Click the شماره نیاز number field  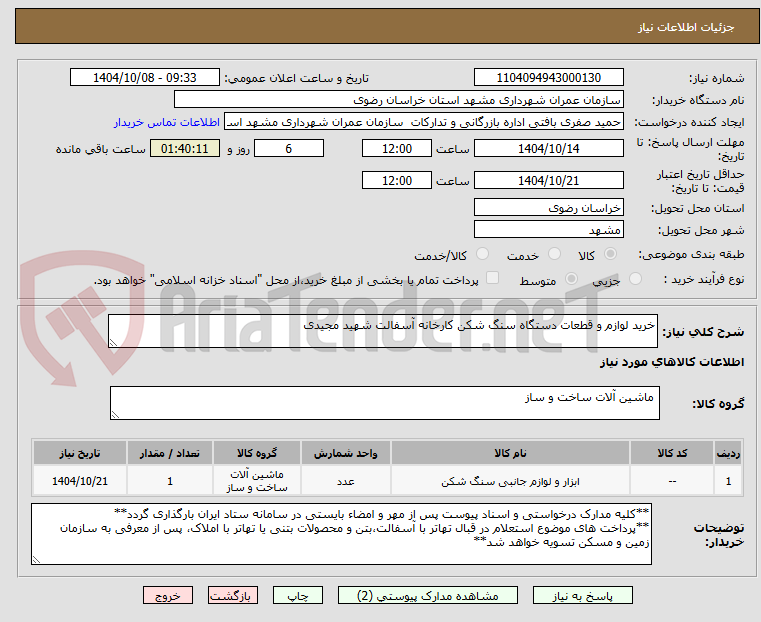(x=548, y=78)
